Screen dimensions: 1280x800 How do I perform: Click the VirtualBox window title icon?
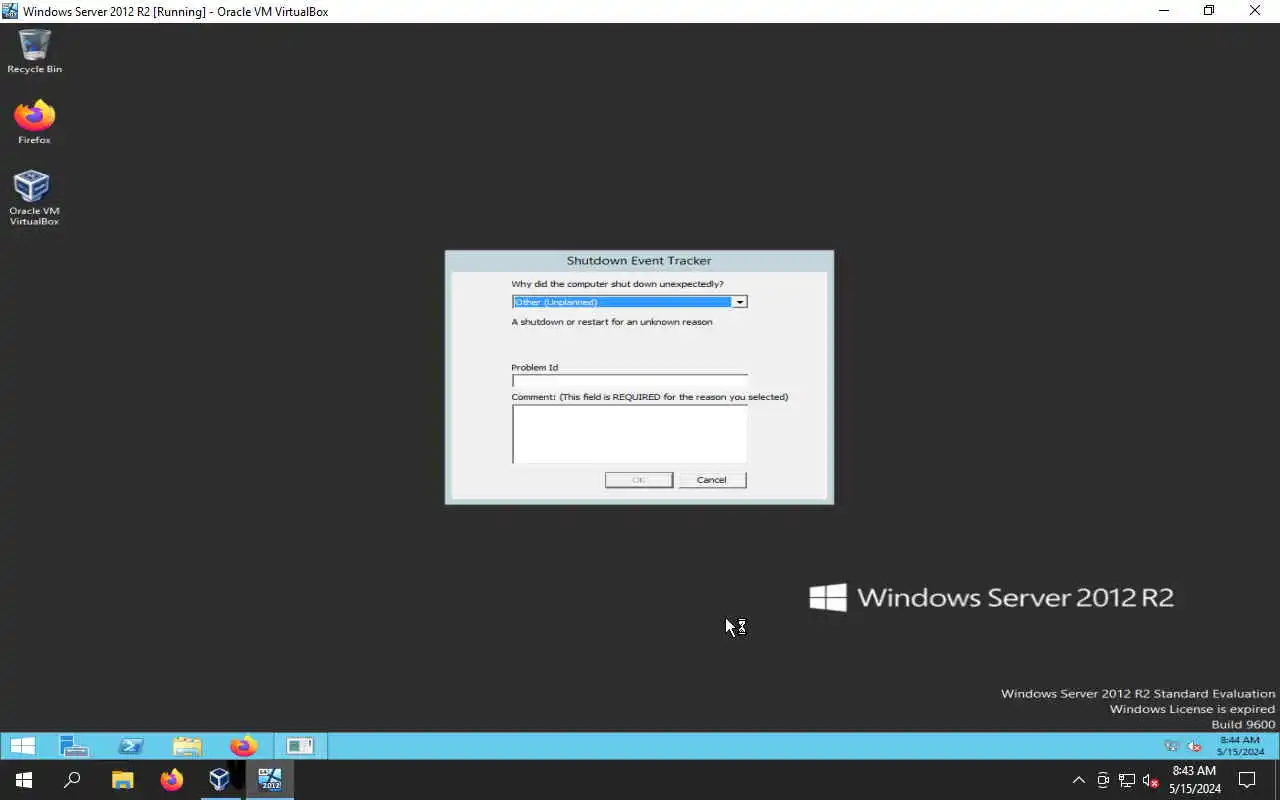pos(11,11)
